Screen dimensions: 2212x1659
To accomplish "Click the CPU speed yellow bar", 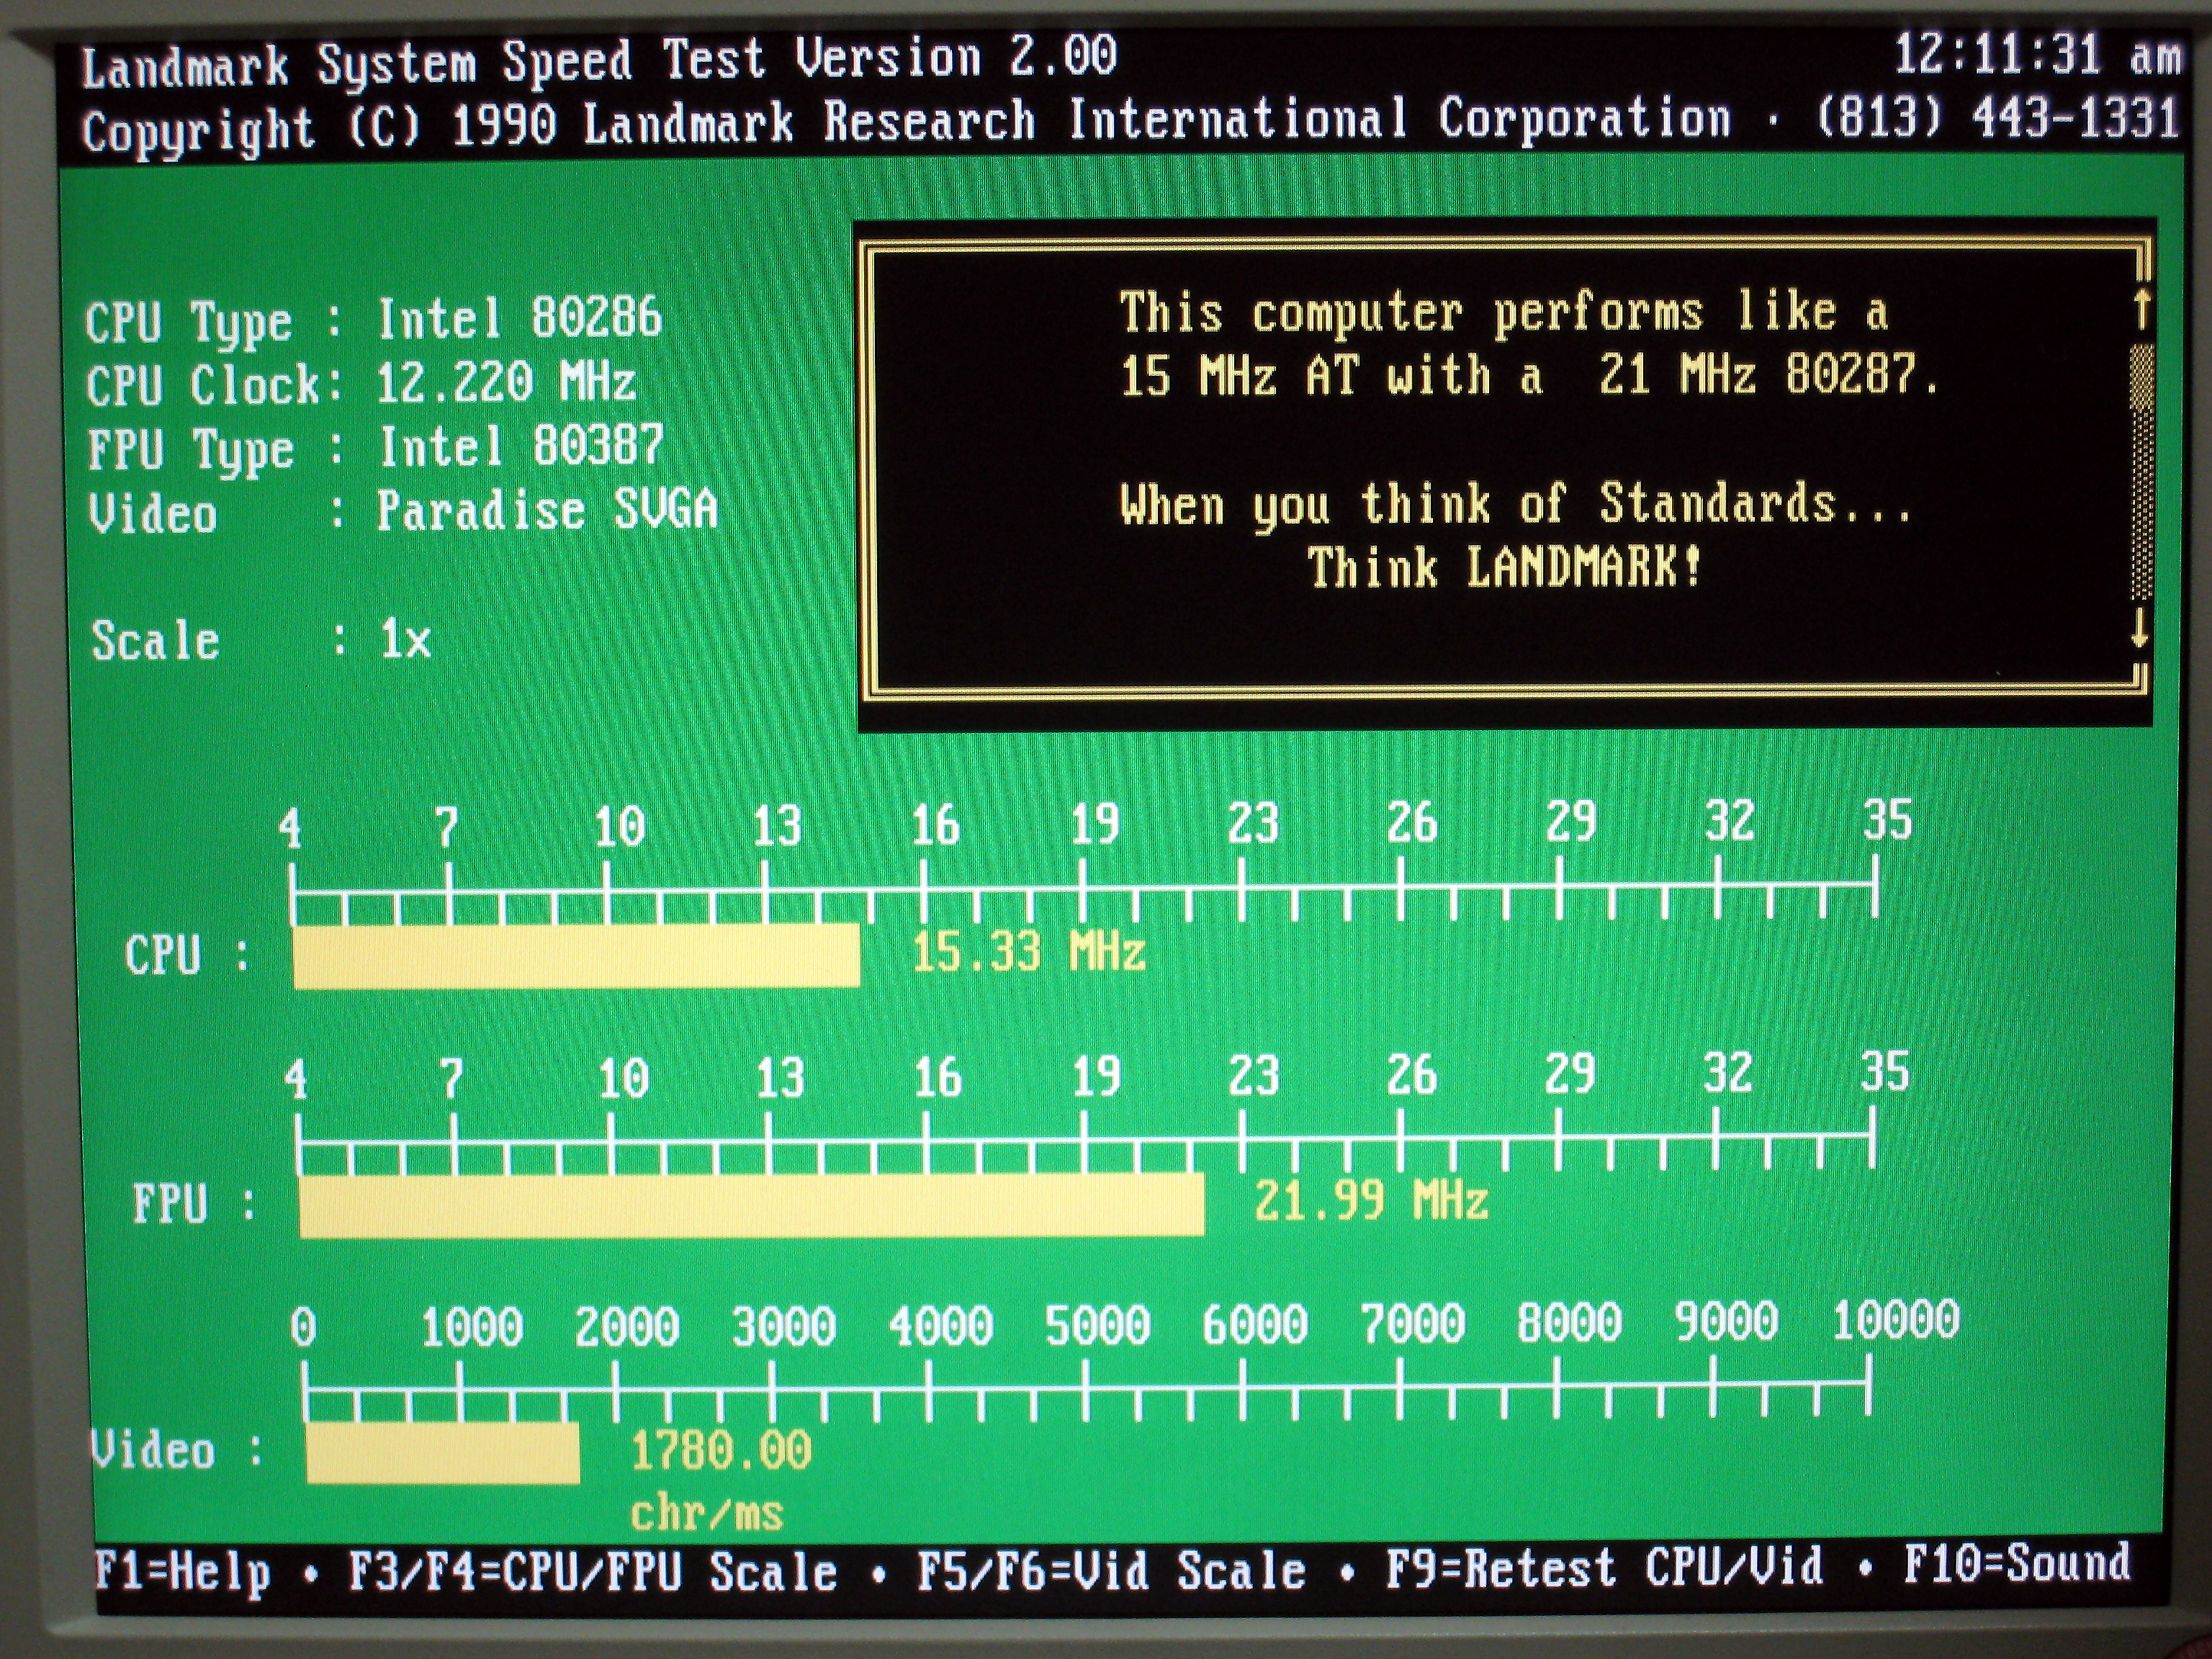I will coord(576,955).
